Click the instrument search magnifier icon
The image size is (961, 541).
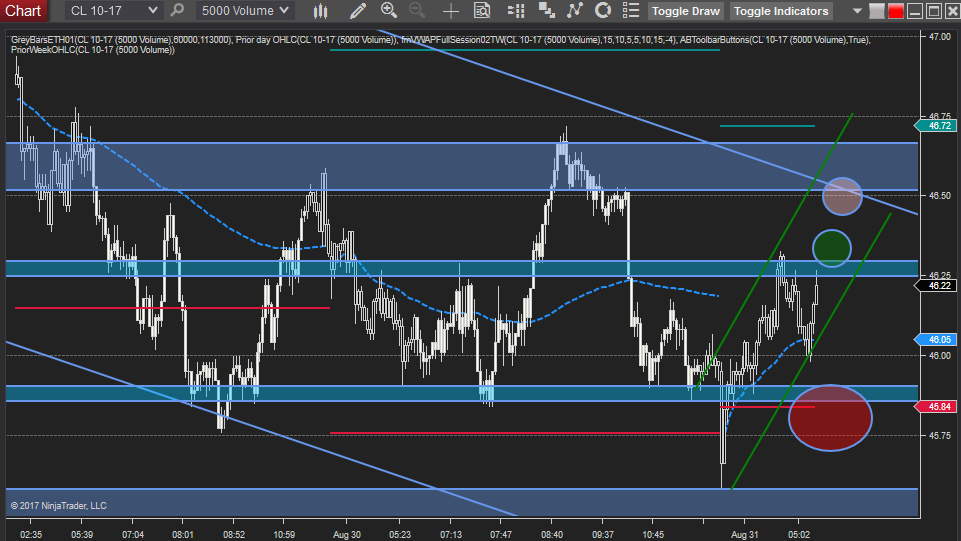[x=177, y=10]
